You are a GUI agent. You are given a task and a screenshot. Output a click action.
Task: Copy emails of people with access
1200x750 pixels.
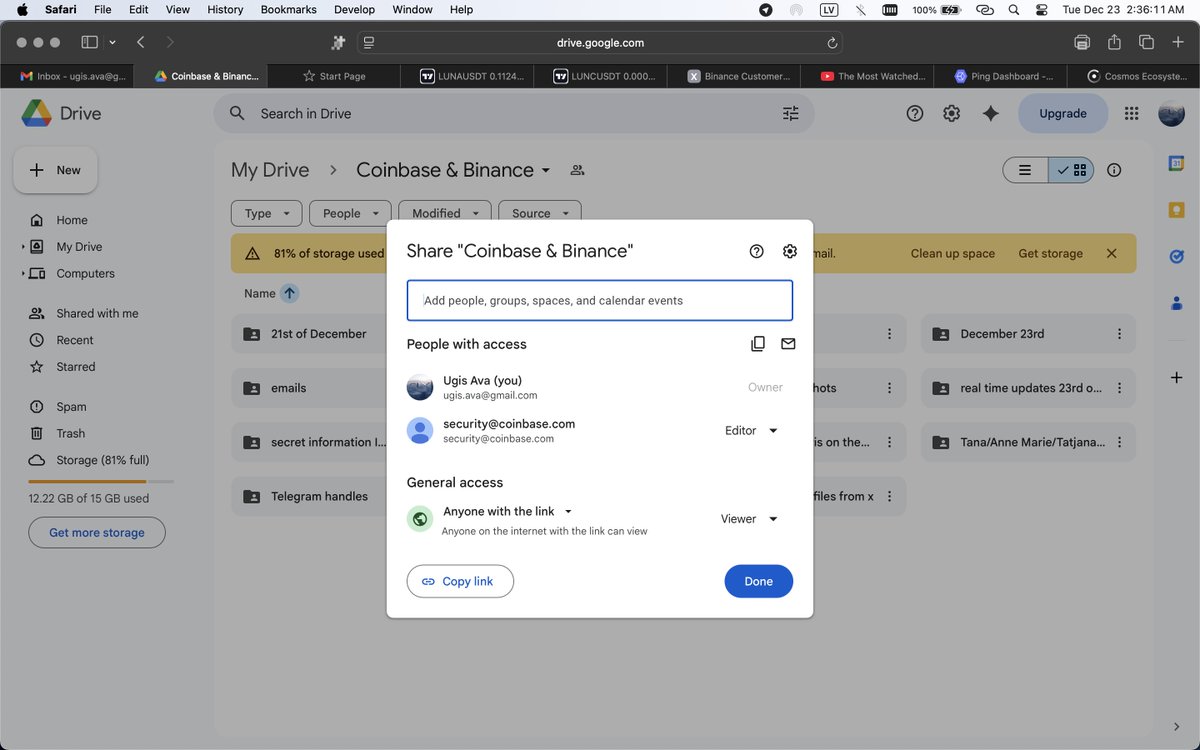(x=758, y=344)
